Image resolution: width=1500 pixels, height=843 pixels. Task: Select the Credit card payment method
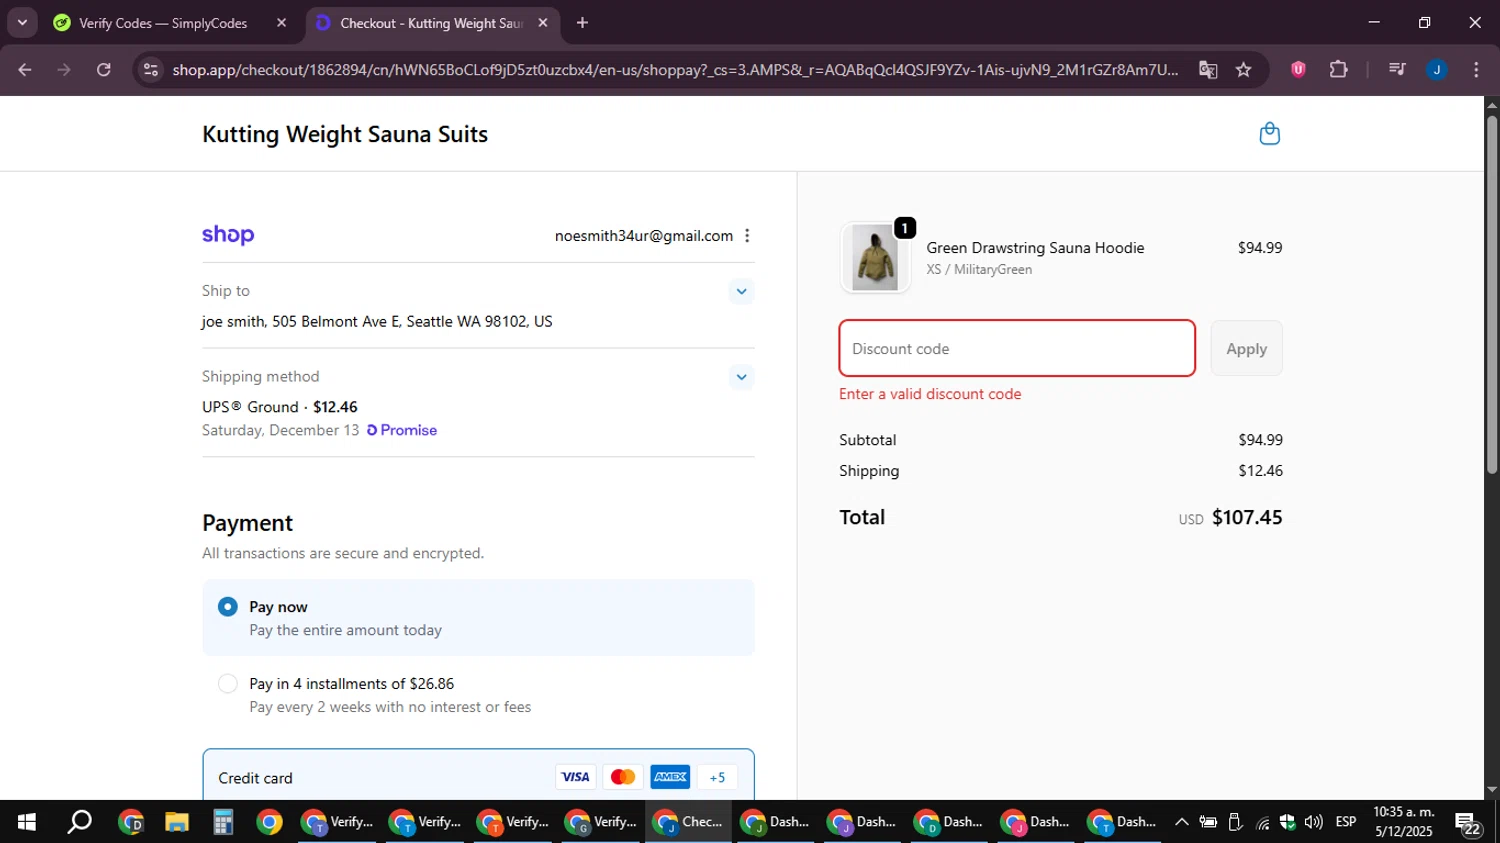coord(478,776)
